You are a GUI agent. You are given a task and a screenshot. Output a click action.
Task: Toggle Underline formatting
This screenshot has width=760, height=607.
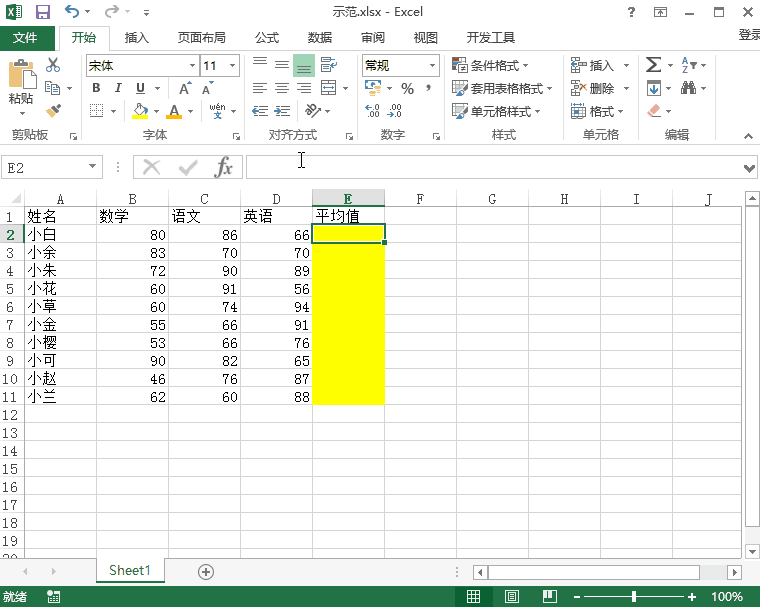coord(141,88)
